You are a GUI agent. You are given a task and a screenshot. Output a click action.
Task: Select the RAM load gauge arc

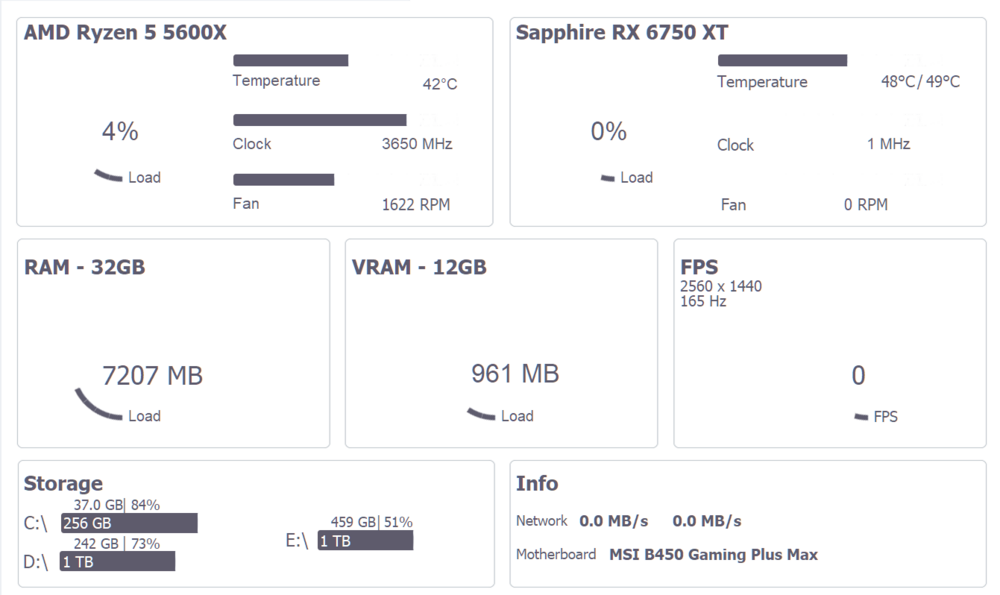tap(97, 405)
